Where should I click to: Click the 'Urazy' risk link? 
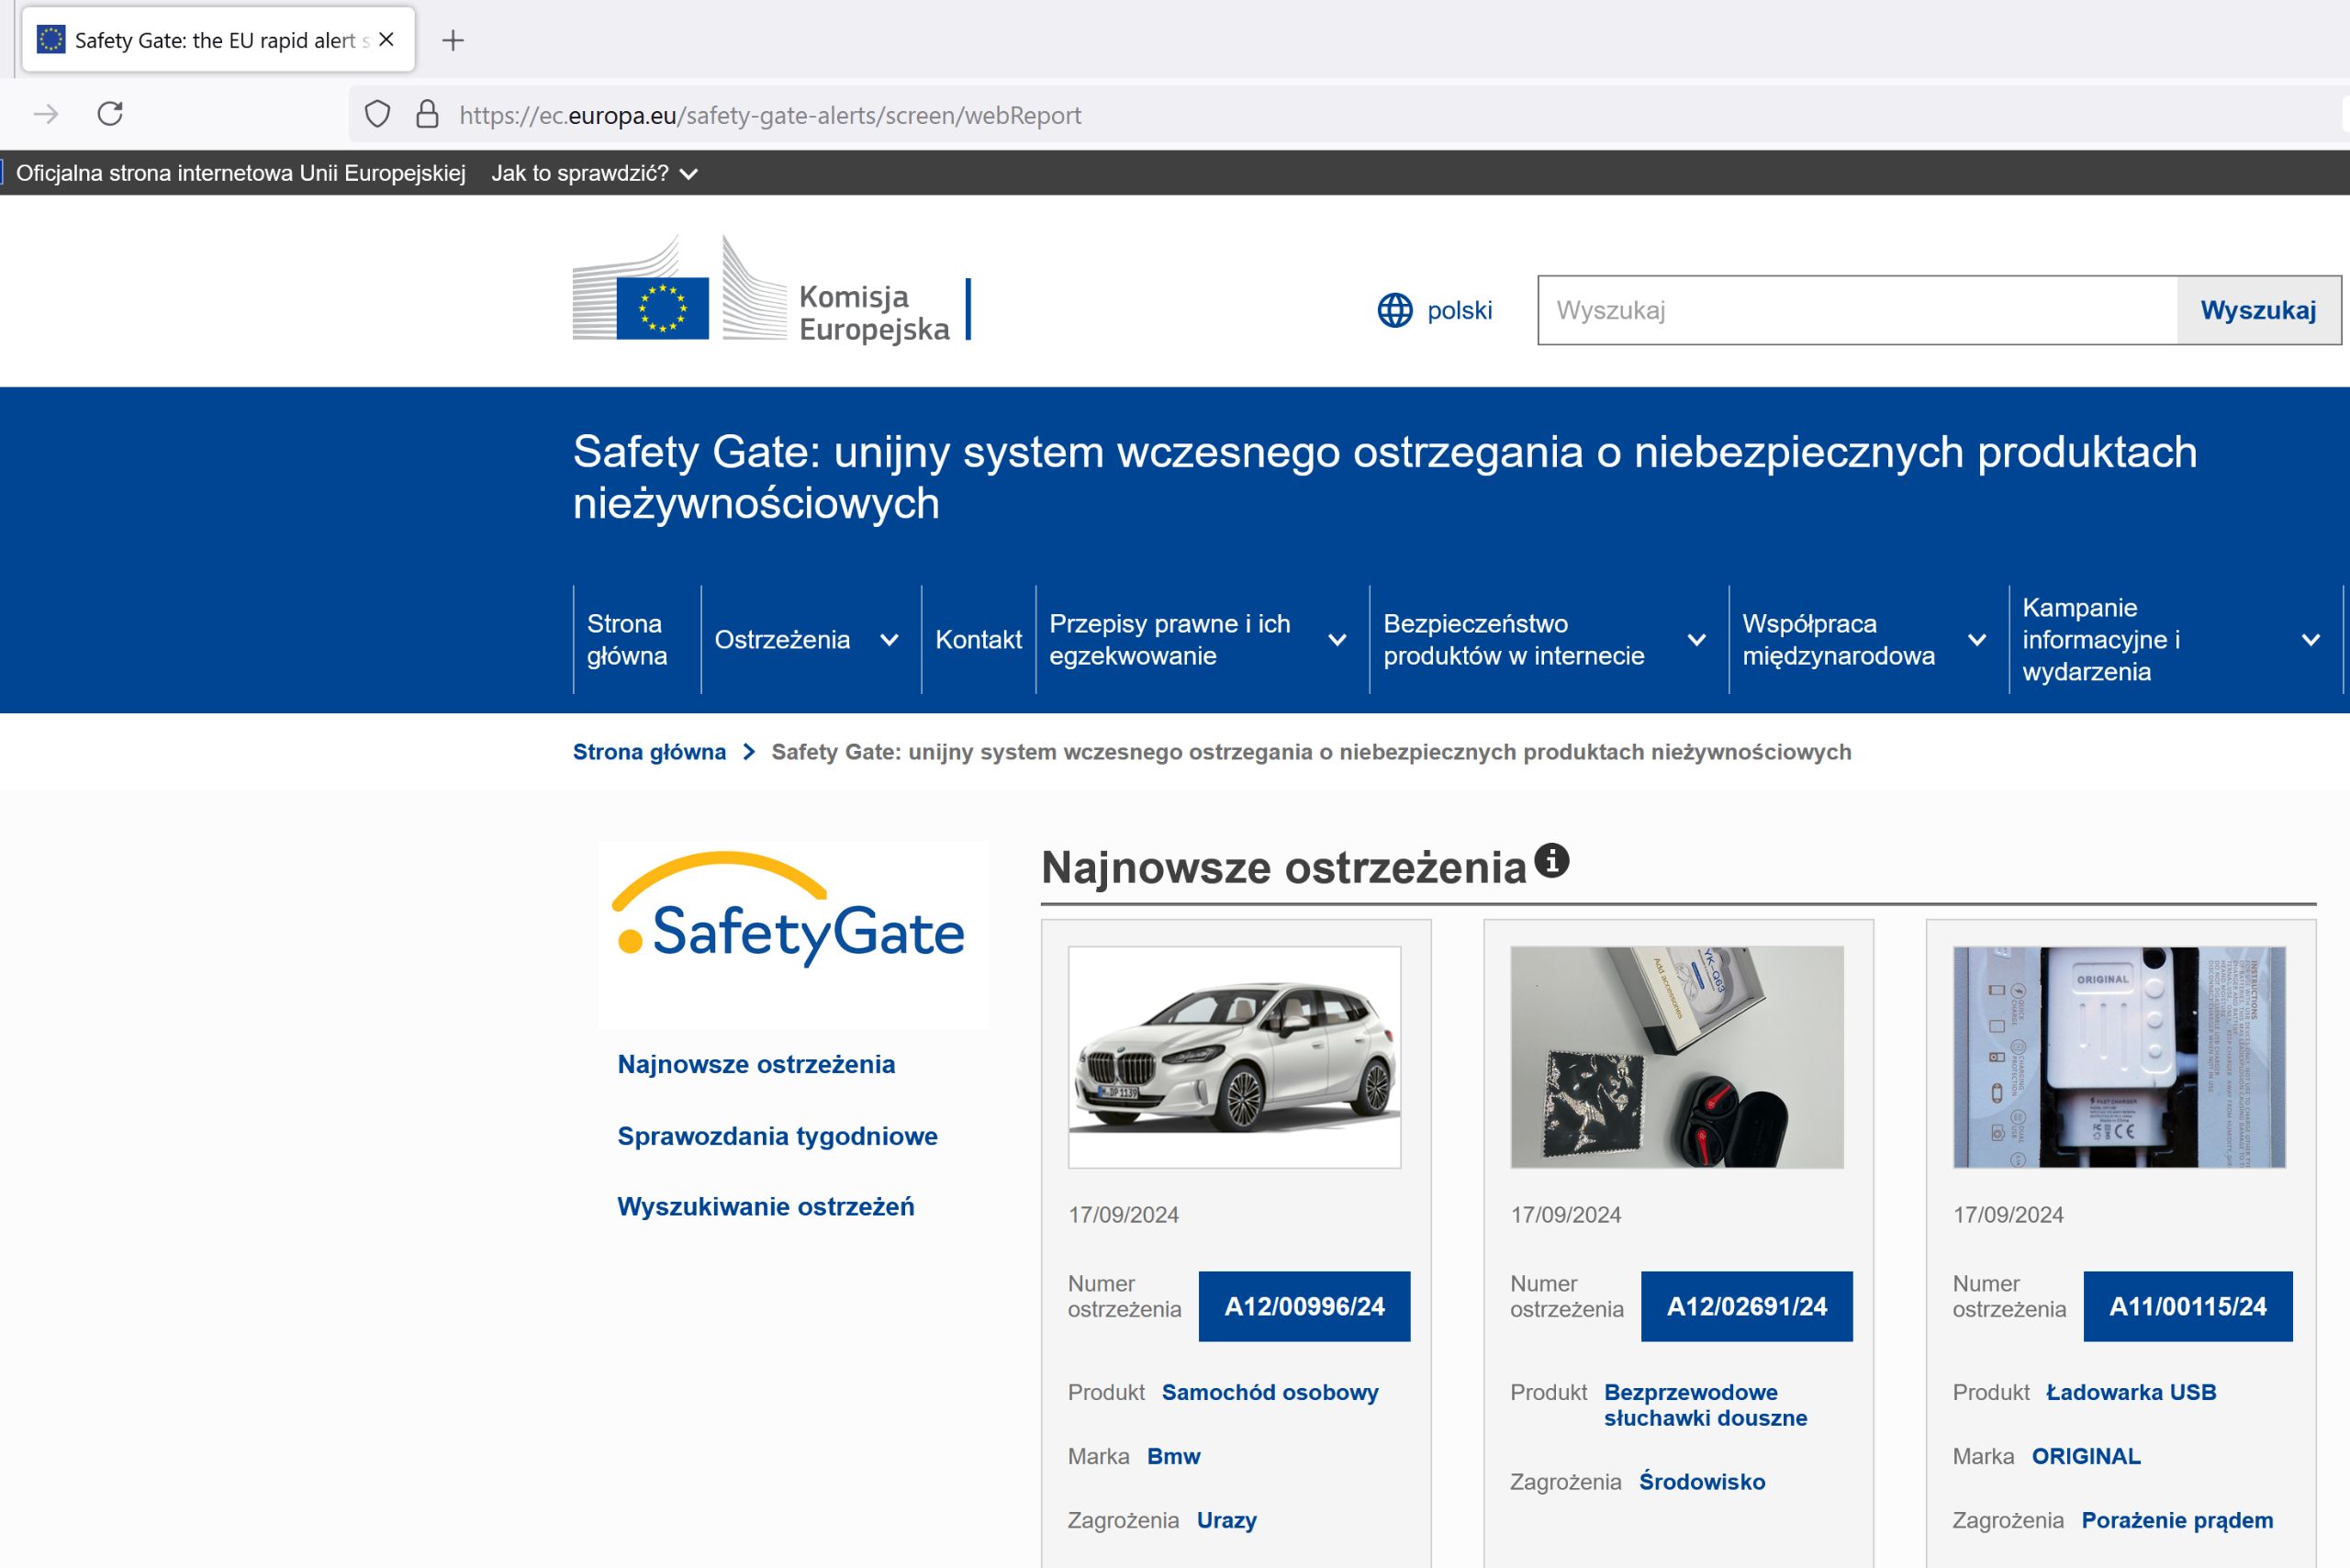(x=1226, y=1520)
